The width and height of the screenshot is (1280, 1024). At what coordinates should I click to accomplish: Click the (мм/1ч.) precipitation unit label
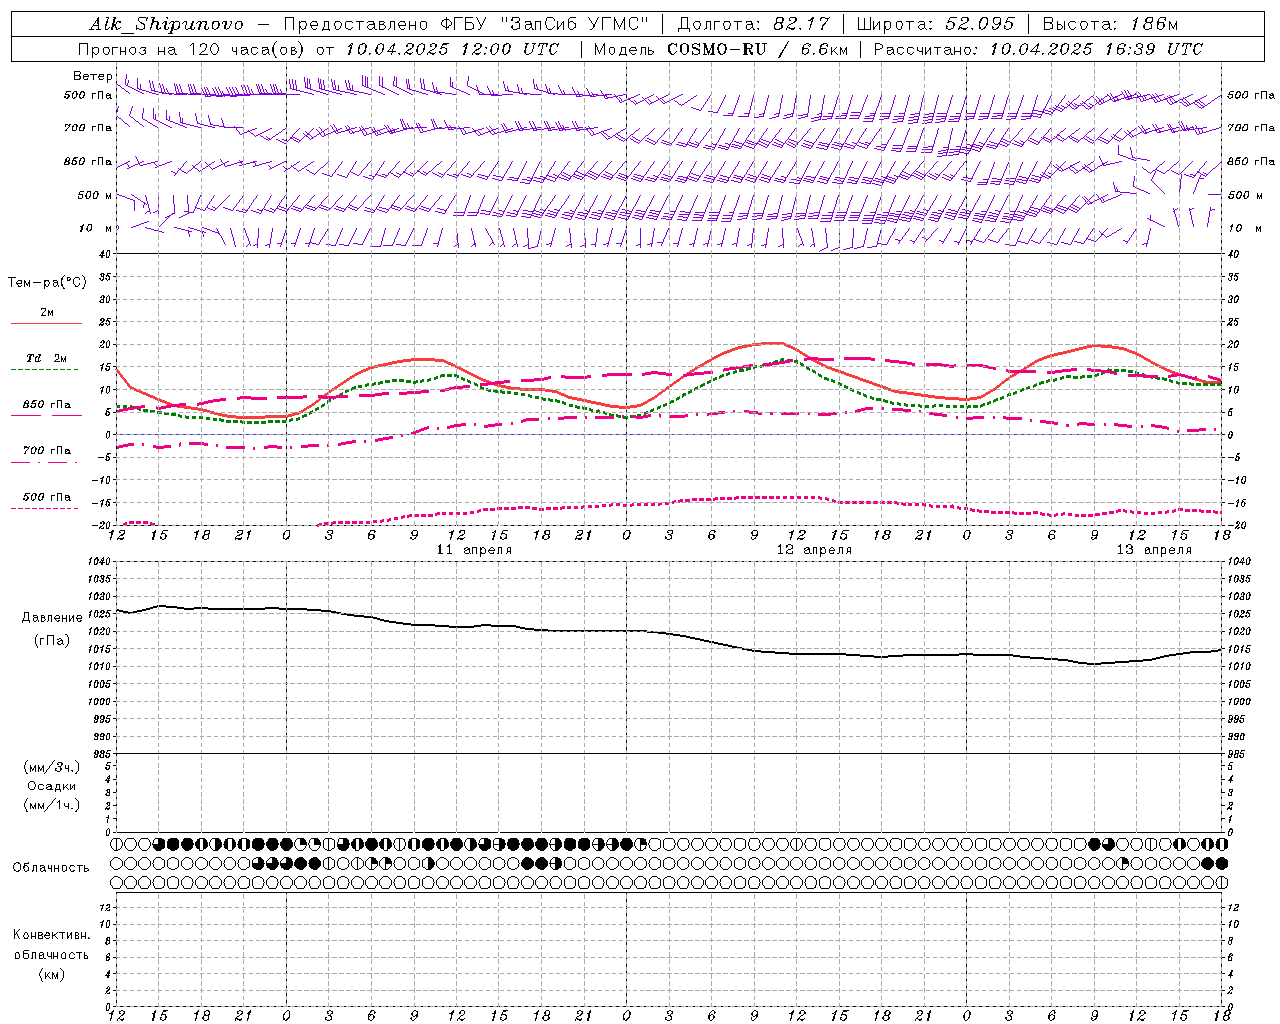[52, 806]
